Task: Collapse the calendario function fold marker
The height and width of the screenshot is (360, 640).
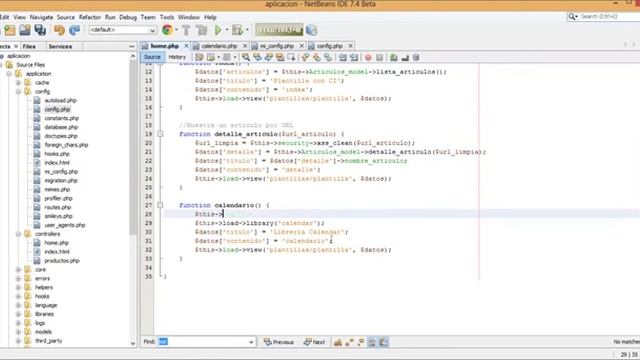Action: 160,205
